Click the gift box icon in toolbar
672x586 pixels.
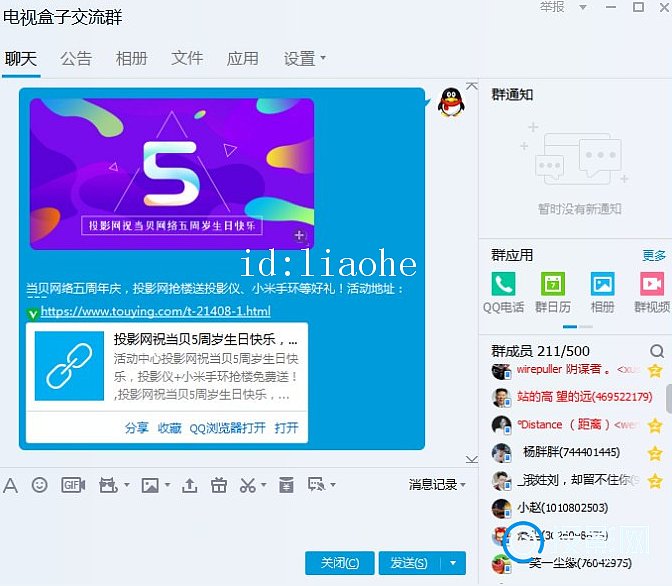pyautogui.click(x=219, y=485)
